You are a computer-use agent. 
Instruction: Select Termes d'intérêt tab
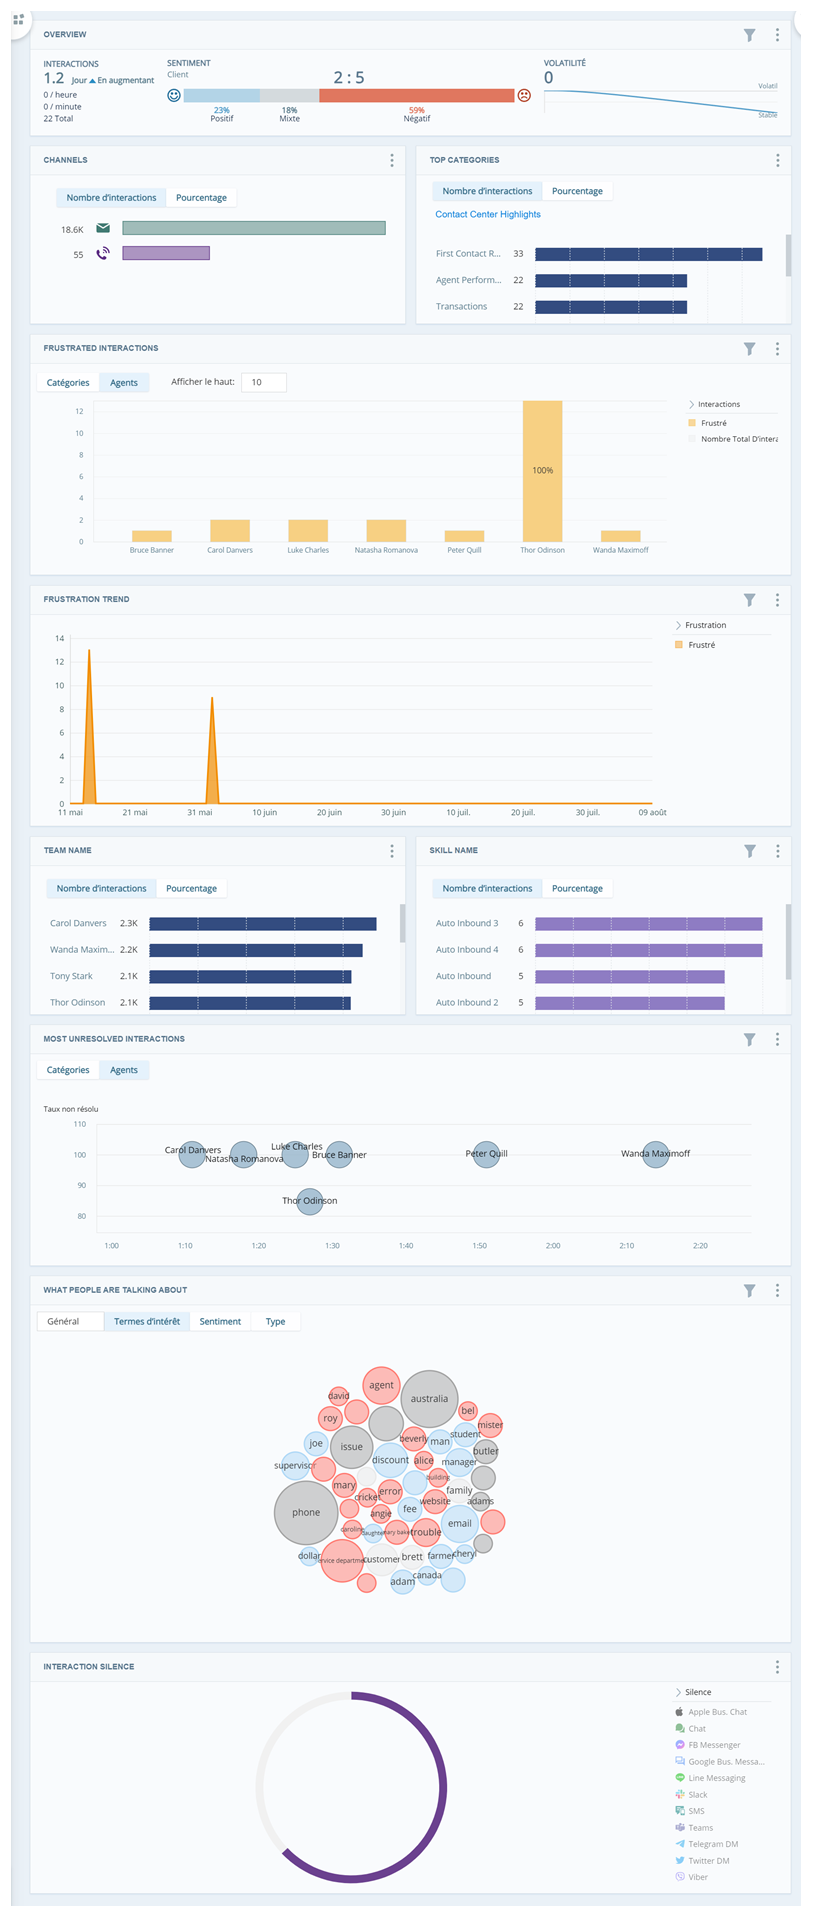[147, 1322]
